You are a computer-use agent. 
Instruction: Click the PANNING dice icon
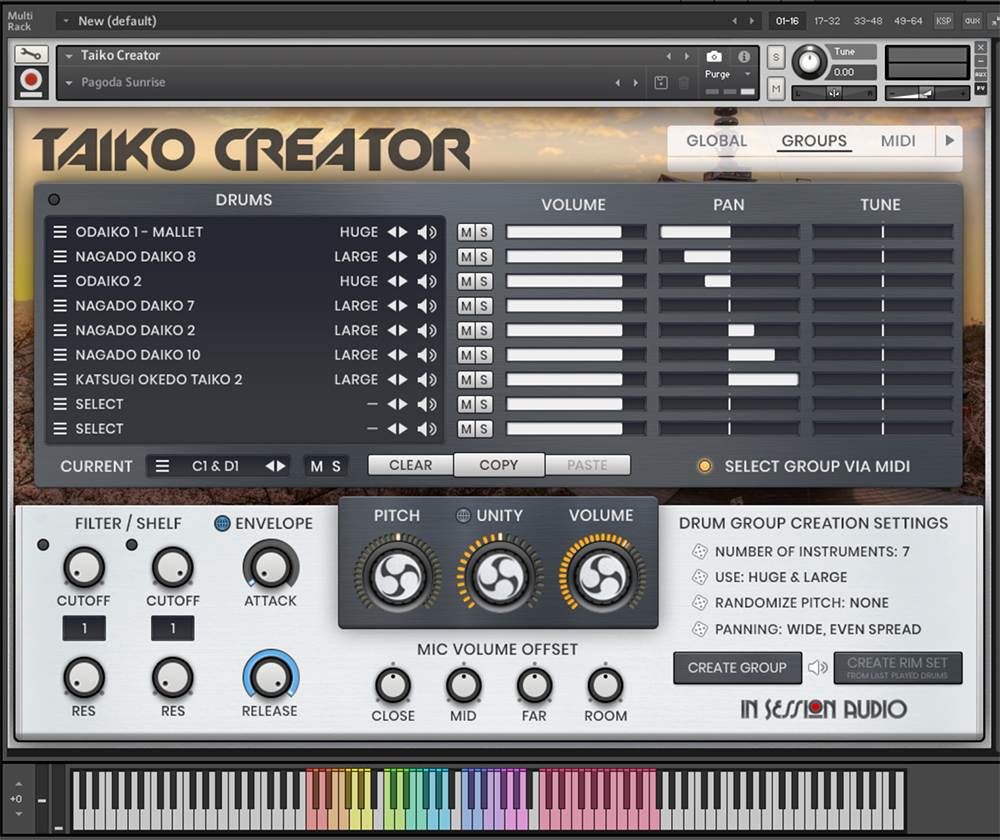(700, 630)
